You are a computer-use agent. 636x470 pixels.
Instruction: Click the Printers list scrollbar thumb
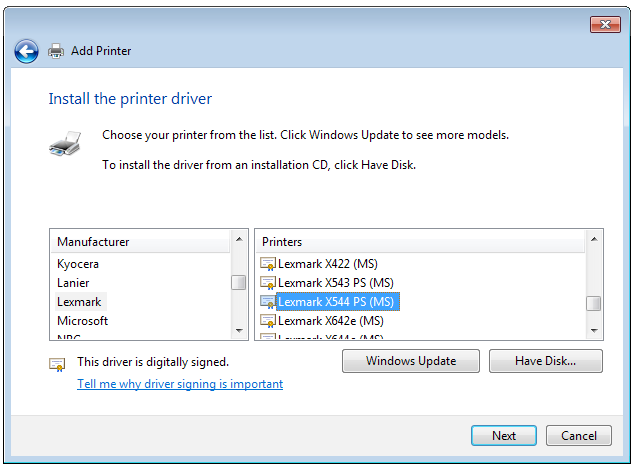[594, 303]
